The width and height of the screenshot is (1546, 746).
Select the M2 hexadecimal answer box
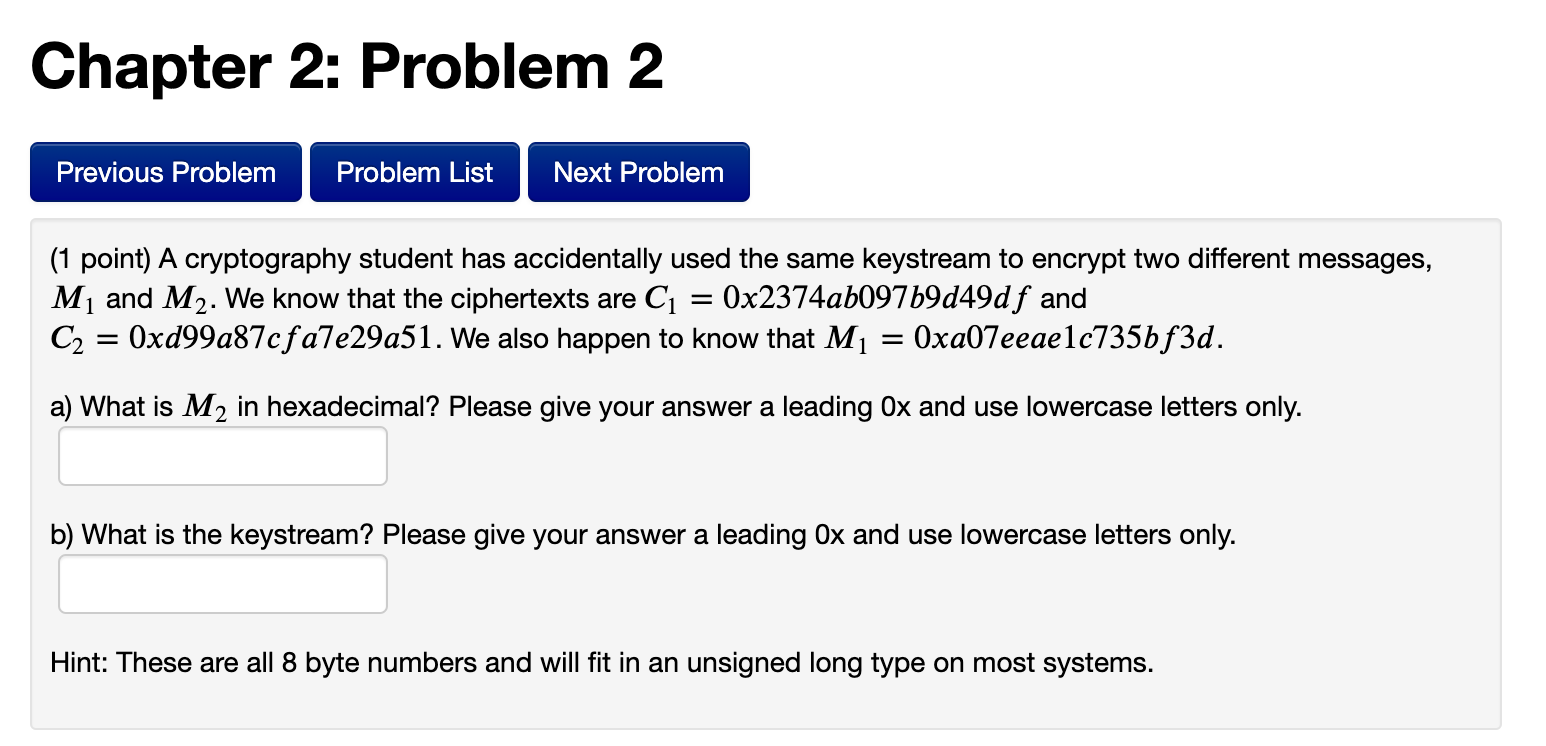coord(222,455)
